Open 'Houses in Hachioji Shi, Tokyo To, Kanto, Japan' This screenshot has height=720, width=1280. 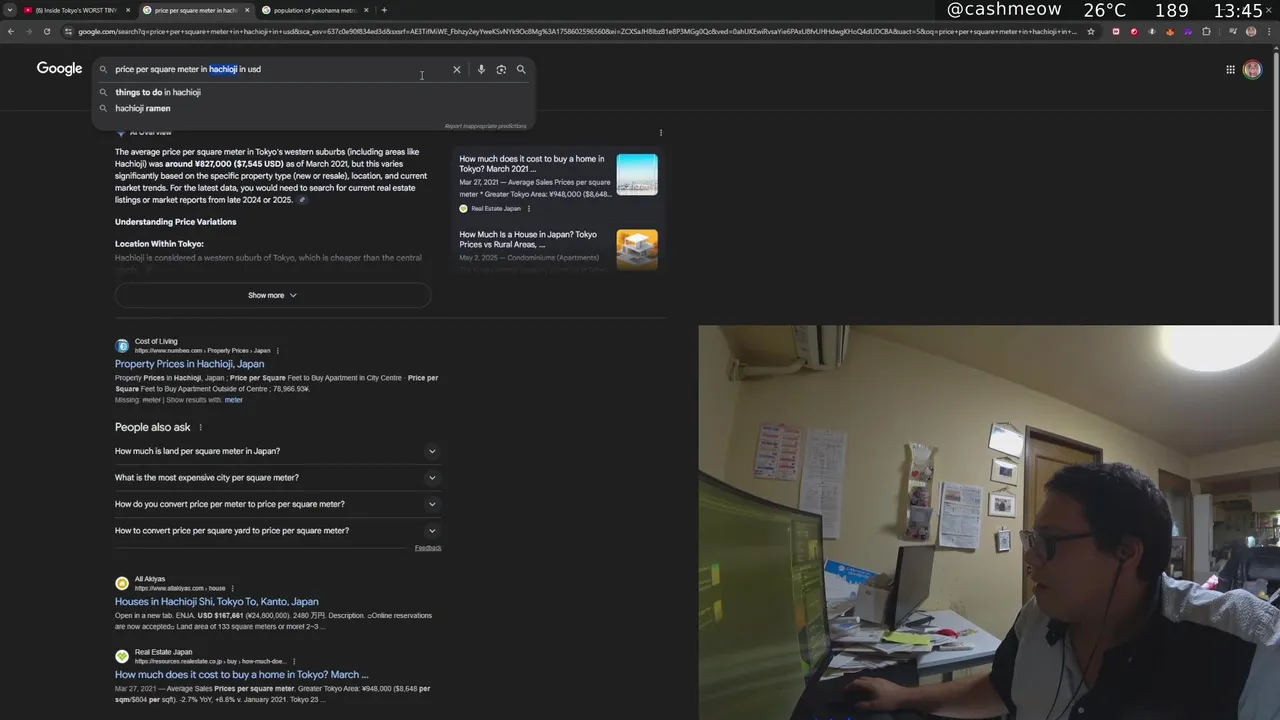(x=216, y=602)
